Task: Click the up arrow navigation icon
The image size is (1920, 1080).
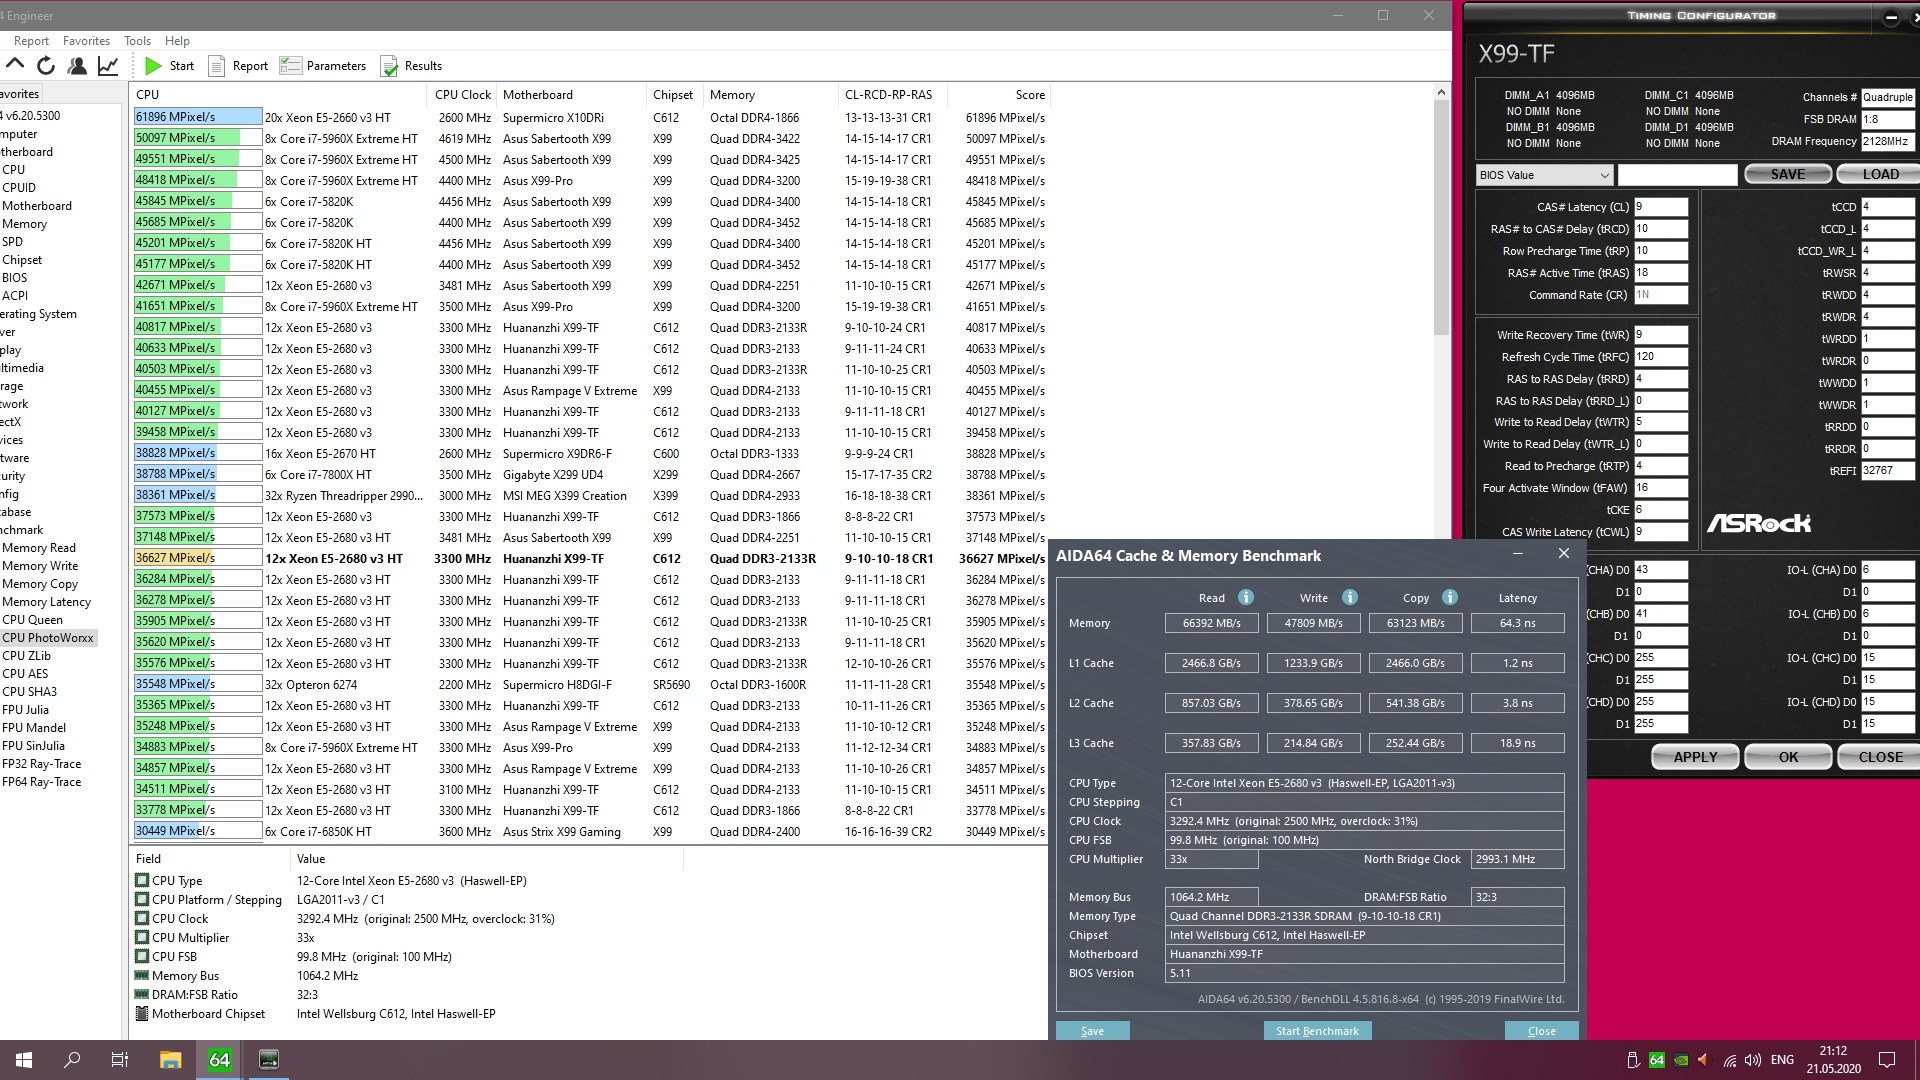Action: point(15,65)
